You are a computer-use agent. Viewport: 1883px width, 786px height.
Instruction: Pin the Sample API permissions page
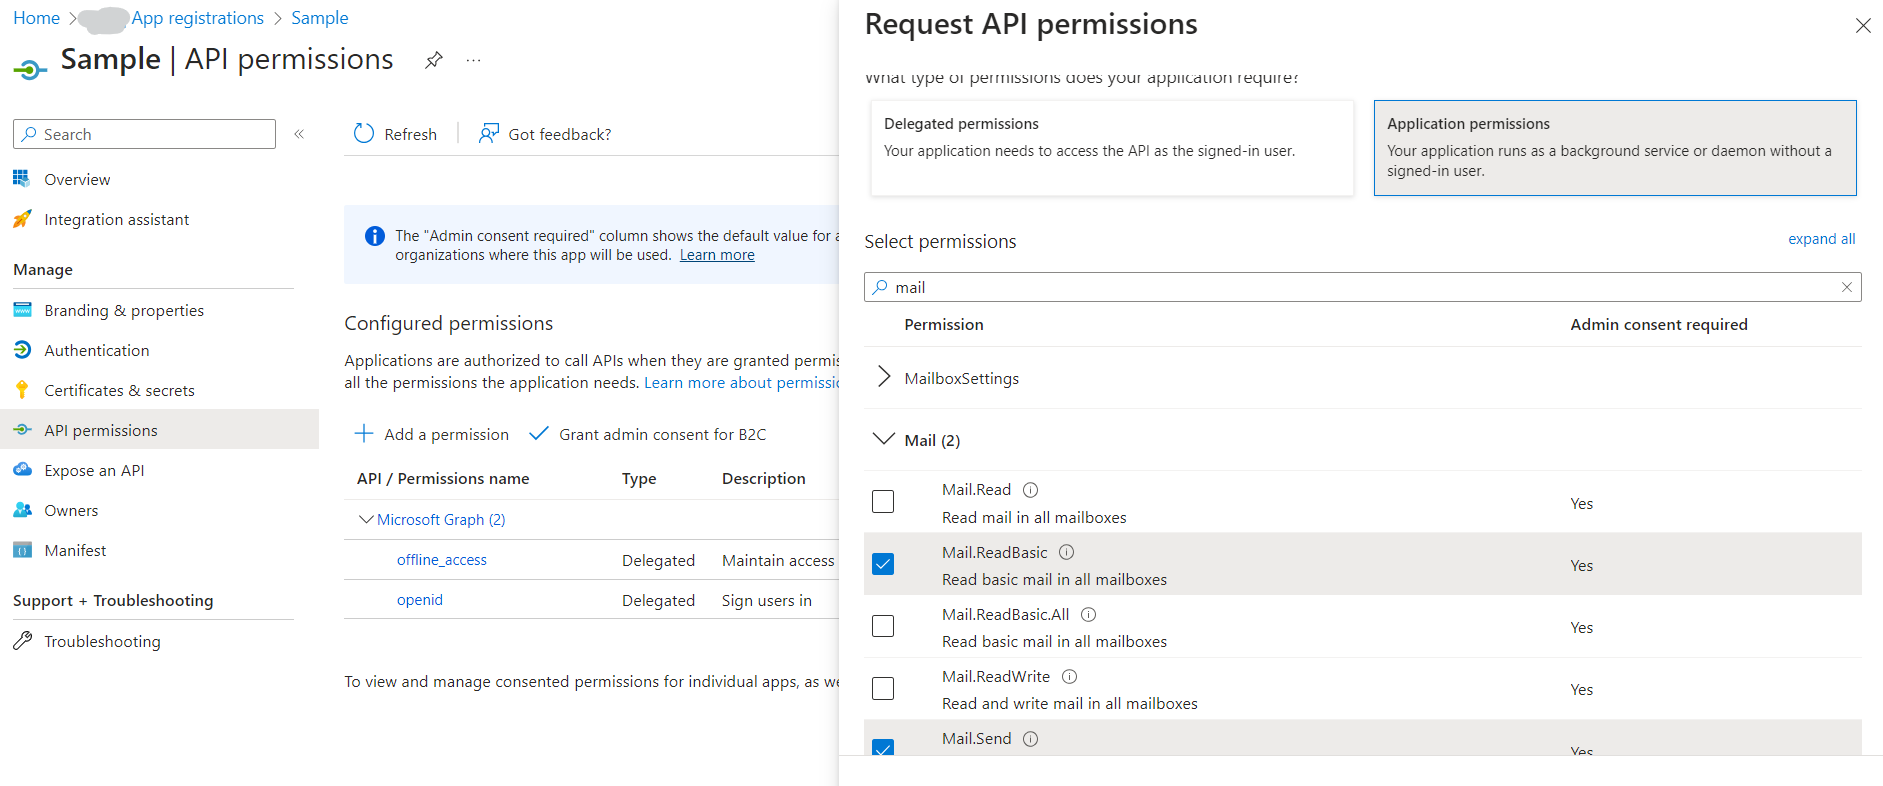tap(433, 60)
